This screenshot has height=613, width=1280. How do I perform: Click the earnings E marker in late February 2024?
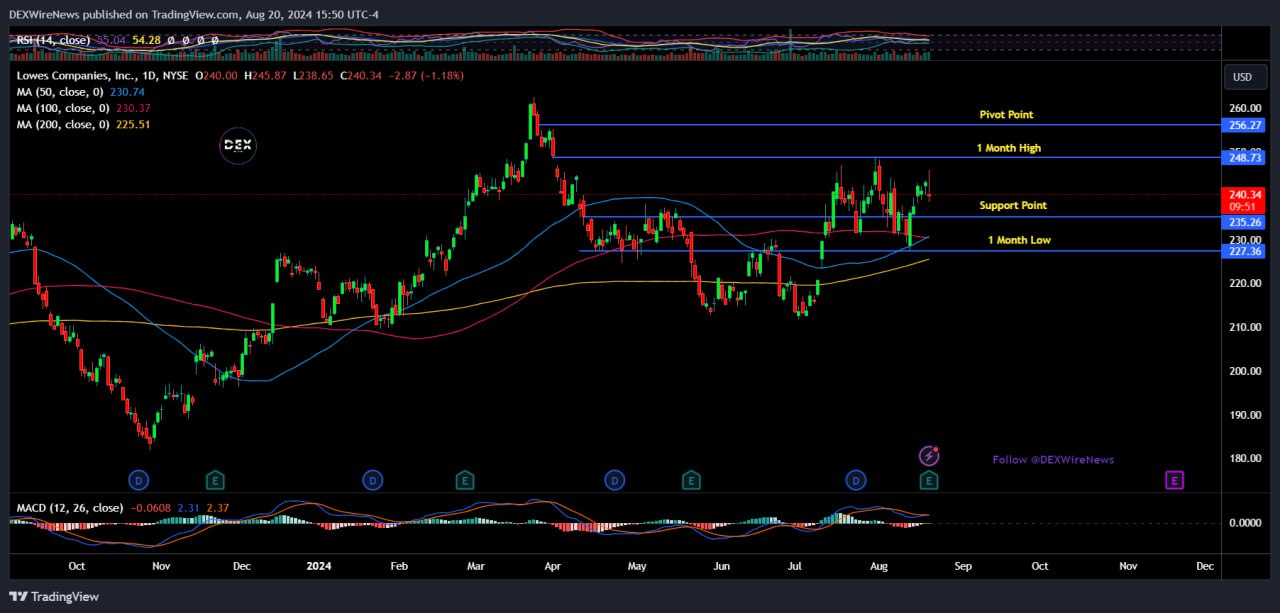point(464,481)
